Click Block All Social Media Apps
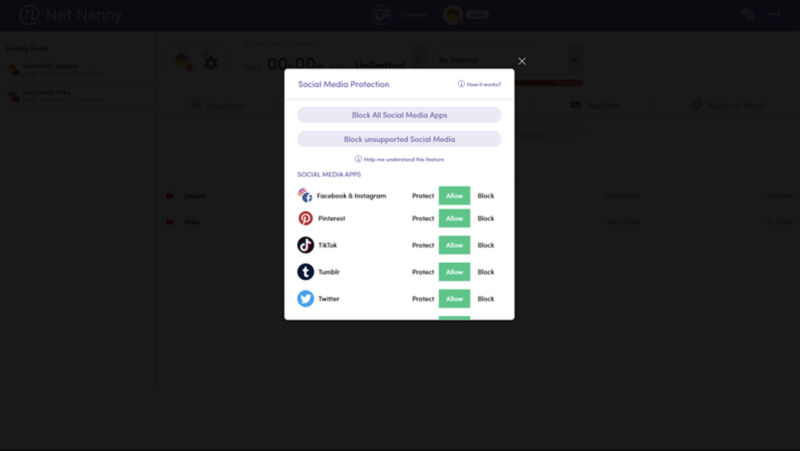 [x=399, y=115]
